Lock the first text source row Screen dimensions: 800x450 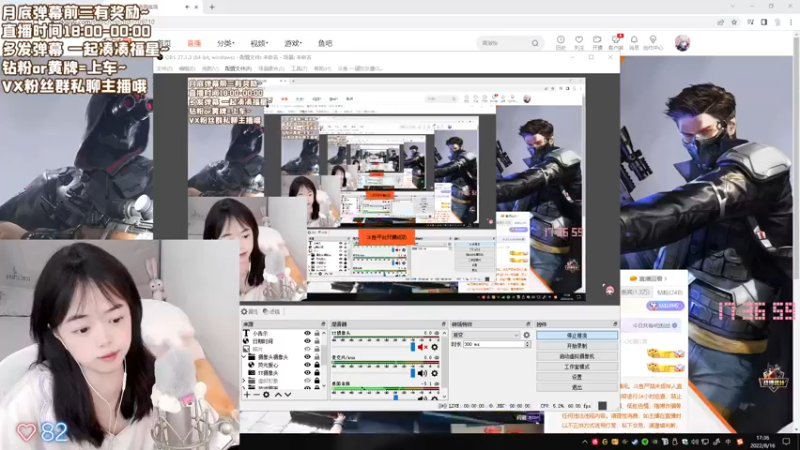pos(317,333)
